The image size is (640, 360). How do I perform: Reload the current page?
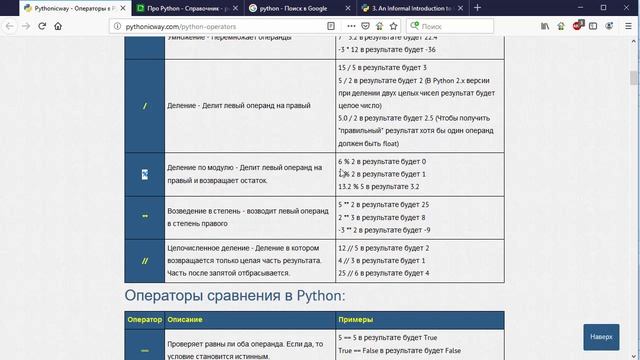point(42,26)
